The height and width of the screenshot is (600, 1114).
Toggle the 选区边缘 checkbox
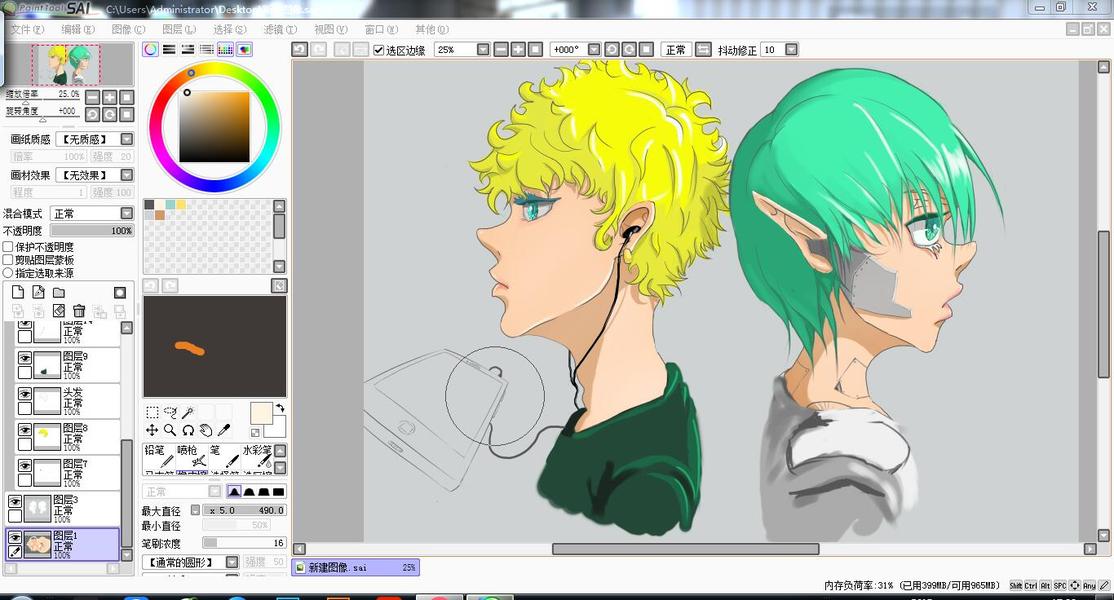coord(379,50)
